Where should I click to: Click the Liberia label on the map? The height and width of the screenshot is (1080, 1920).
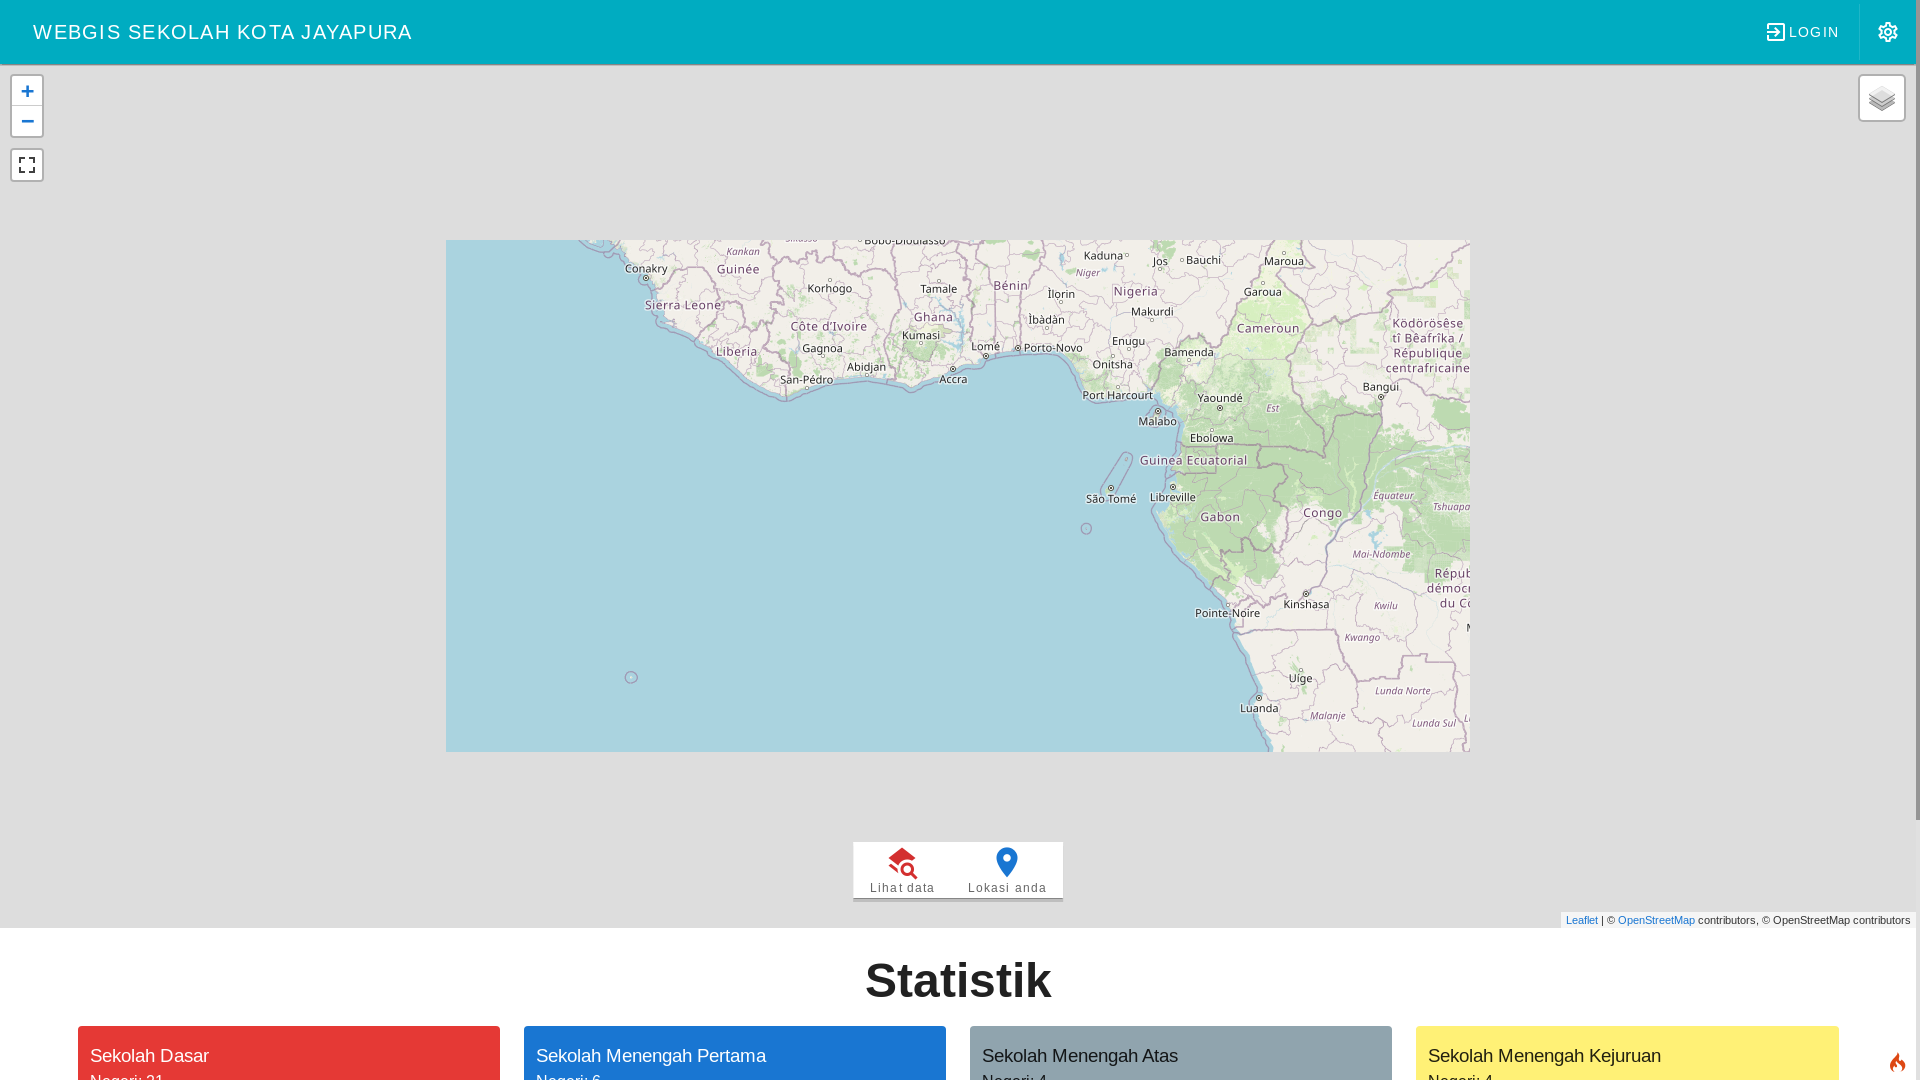(736, 352)
